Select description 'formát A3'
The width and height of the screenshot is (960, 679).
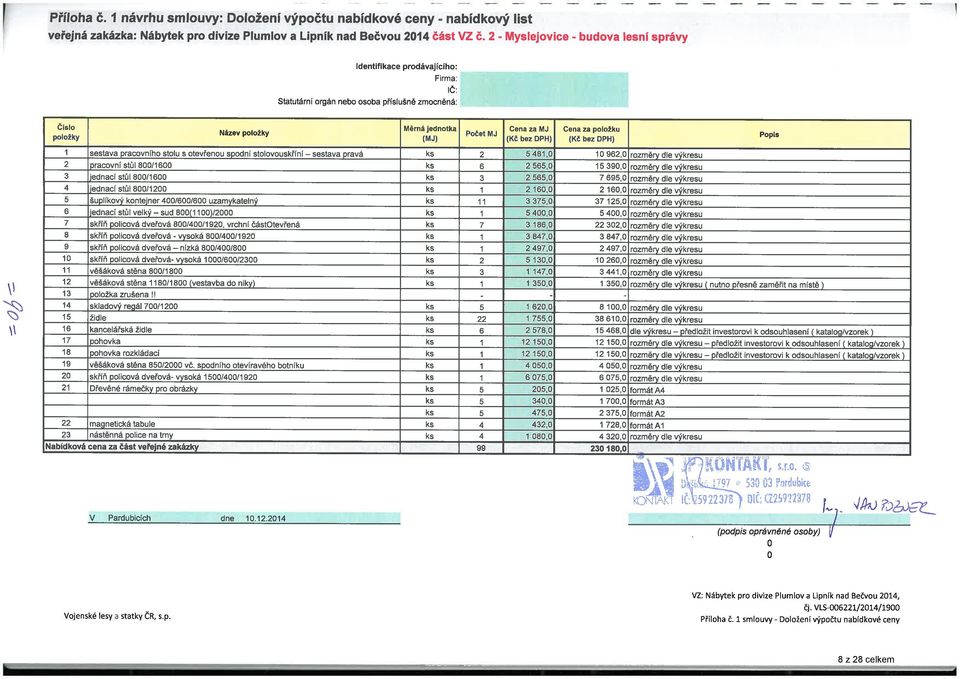pyautogui.click(x=647, y=402)
